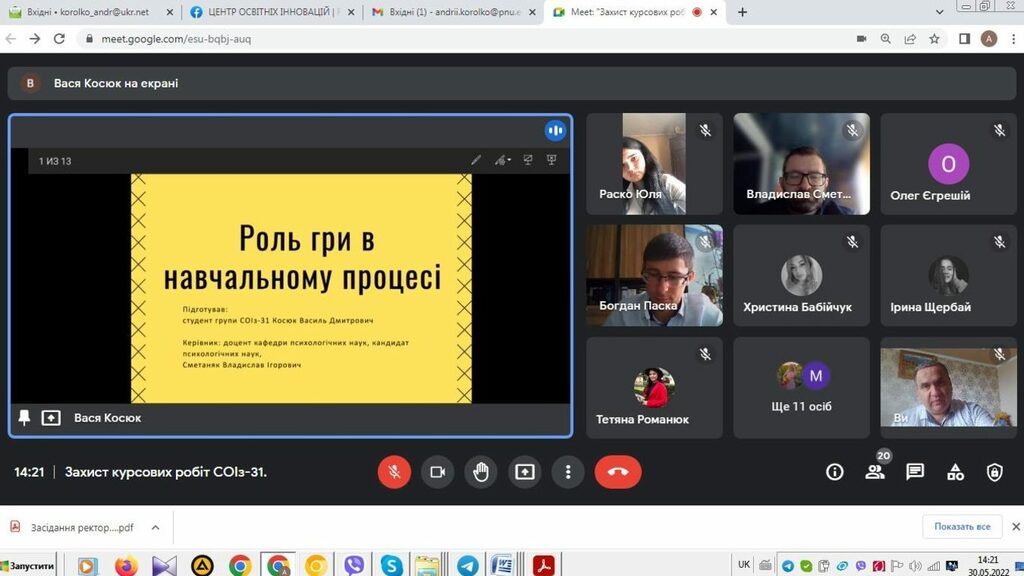Open meeting details info icon
The height and width of the screenshot is (576, 1024).
click(x=835, y=472)
